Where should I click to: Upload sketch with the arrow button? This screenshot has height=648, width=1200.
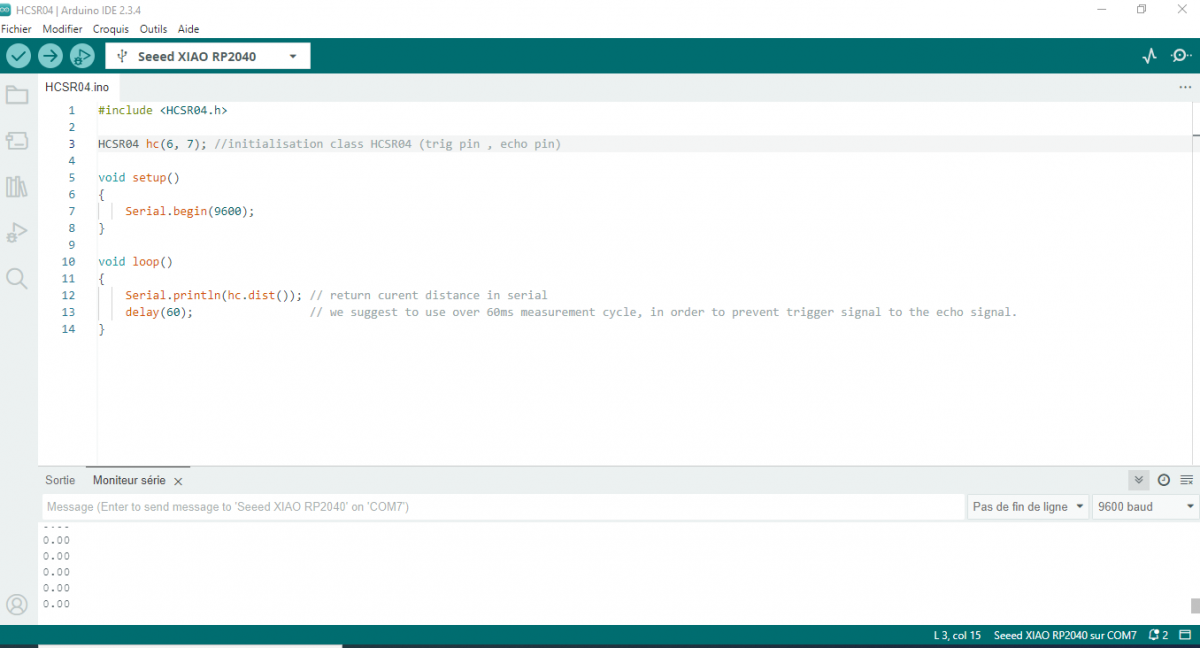pyautogui.click(x=50, y=56)
